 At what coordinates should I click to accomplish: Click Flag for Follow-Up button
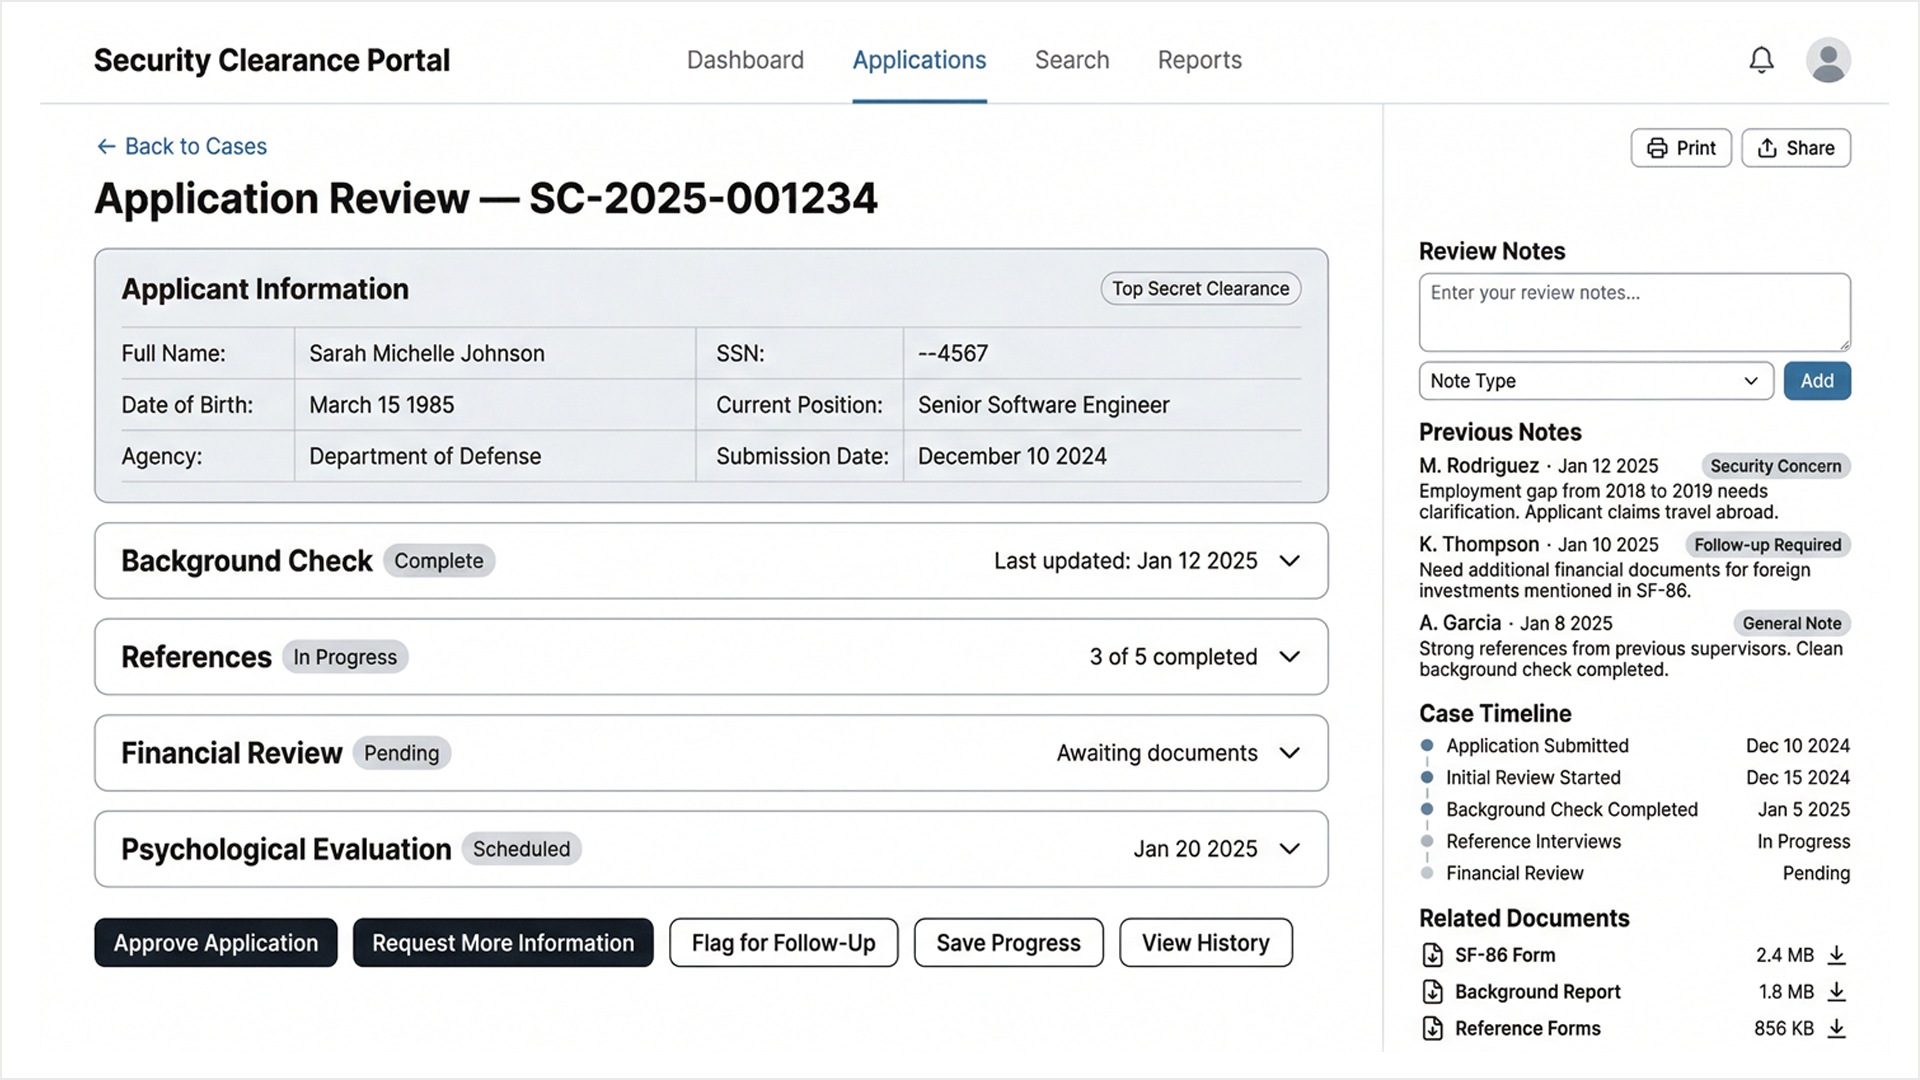tap(783, 943)
